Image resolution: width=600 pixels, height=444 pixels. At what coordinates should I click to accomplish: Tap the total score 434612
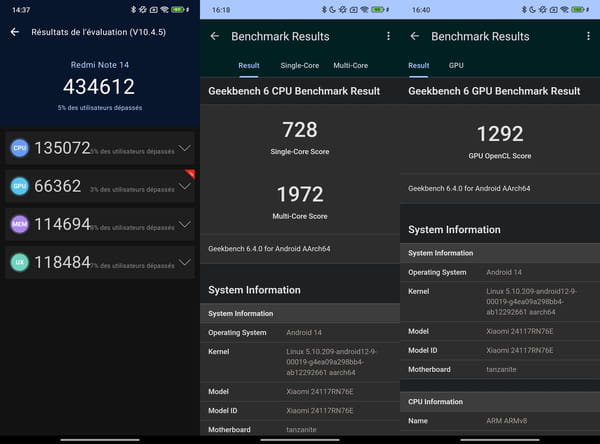point(99,87)
